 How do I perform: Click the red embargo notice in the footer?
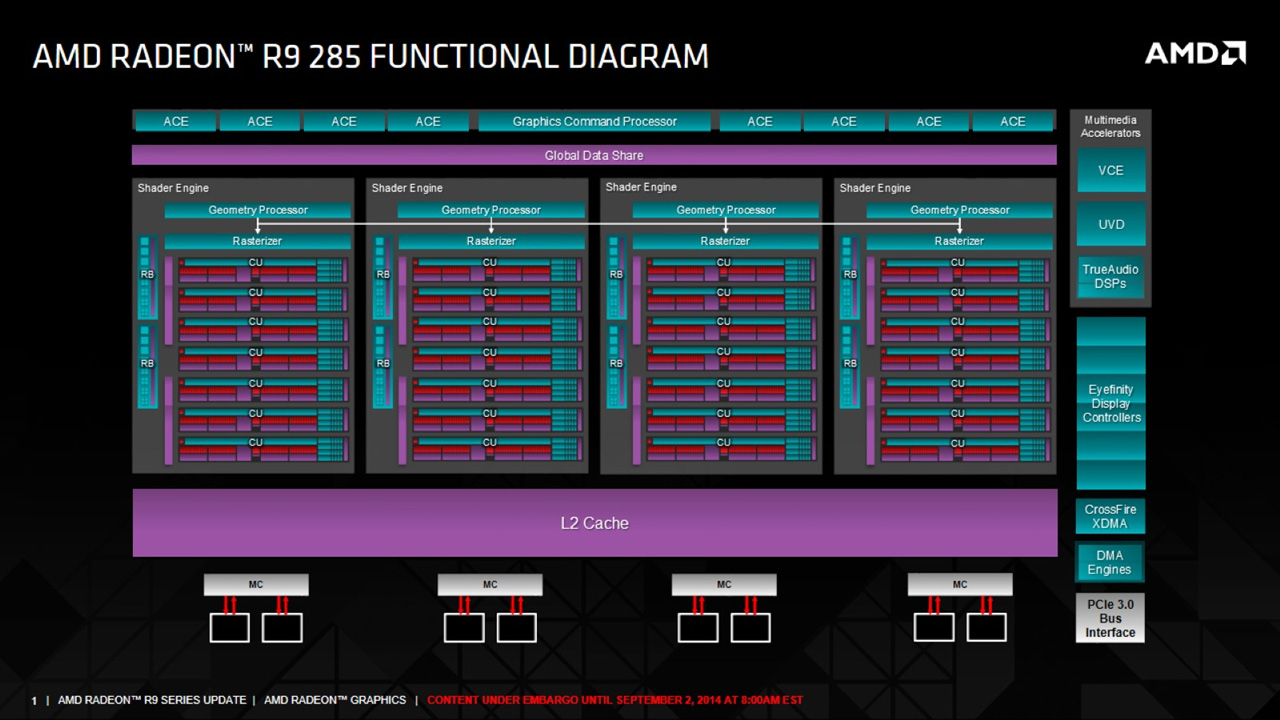(x=614, y=701)
